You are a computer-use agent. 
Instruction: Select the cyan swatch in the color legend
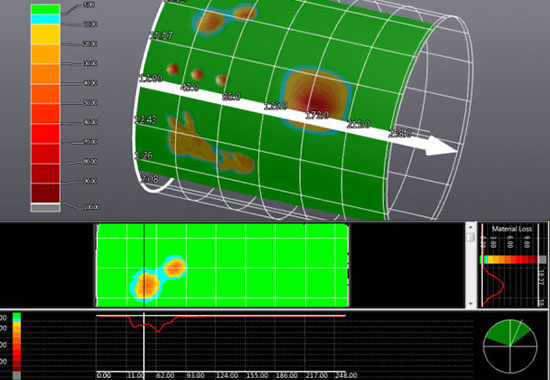click(x=46, y=19)
